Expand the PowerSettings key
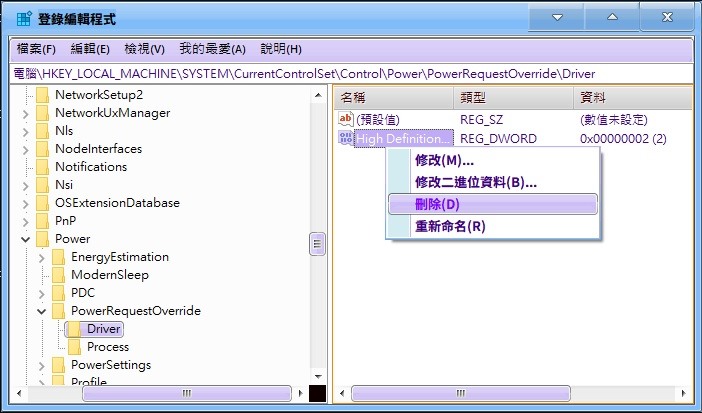This screenshot has height=413, width=702. (42, 366)
